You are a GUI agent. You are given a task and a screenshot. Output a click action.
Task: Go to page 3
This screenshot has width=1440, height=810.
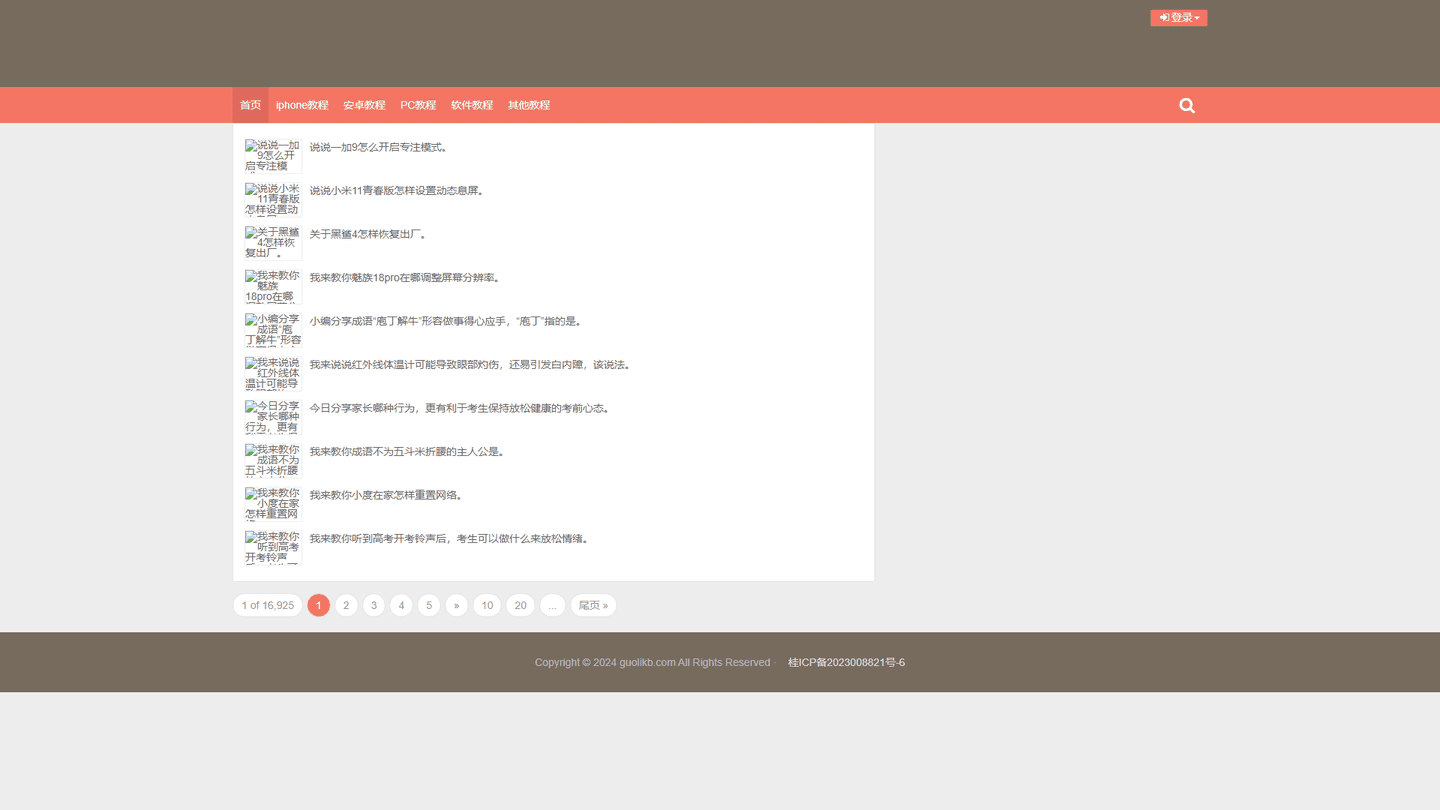[374, 605]
